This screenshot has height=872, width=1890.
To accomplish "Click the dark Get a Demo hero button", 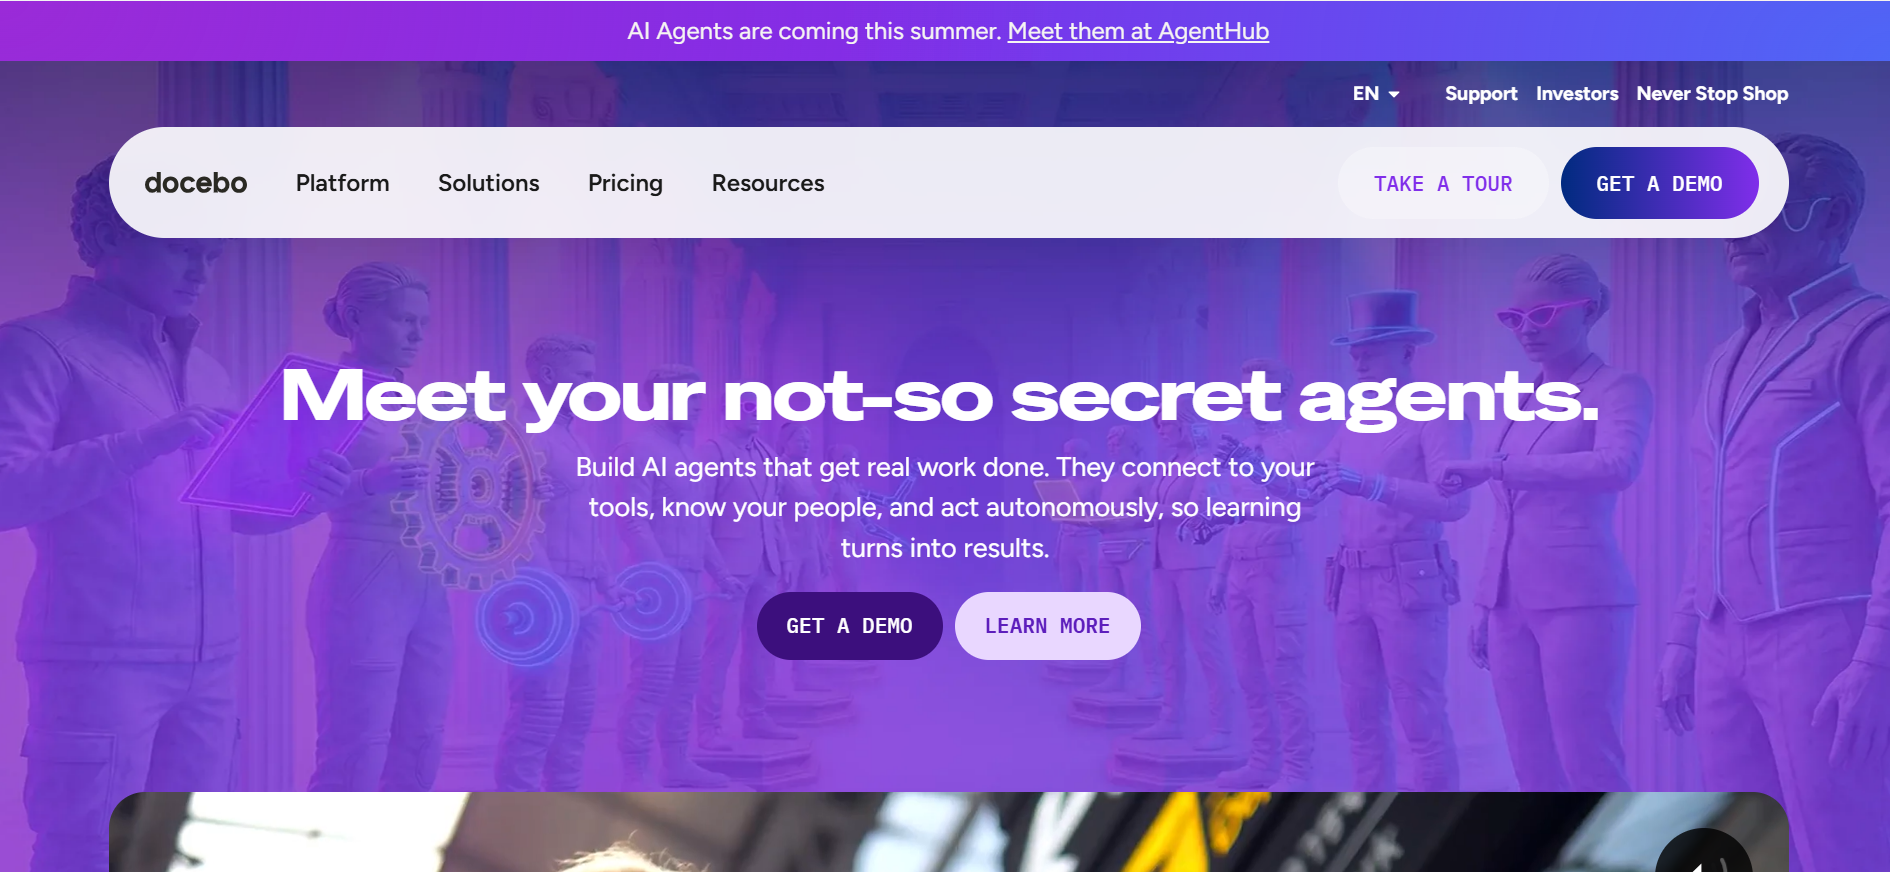I will [849, 626].
